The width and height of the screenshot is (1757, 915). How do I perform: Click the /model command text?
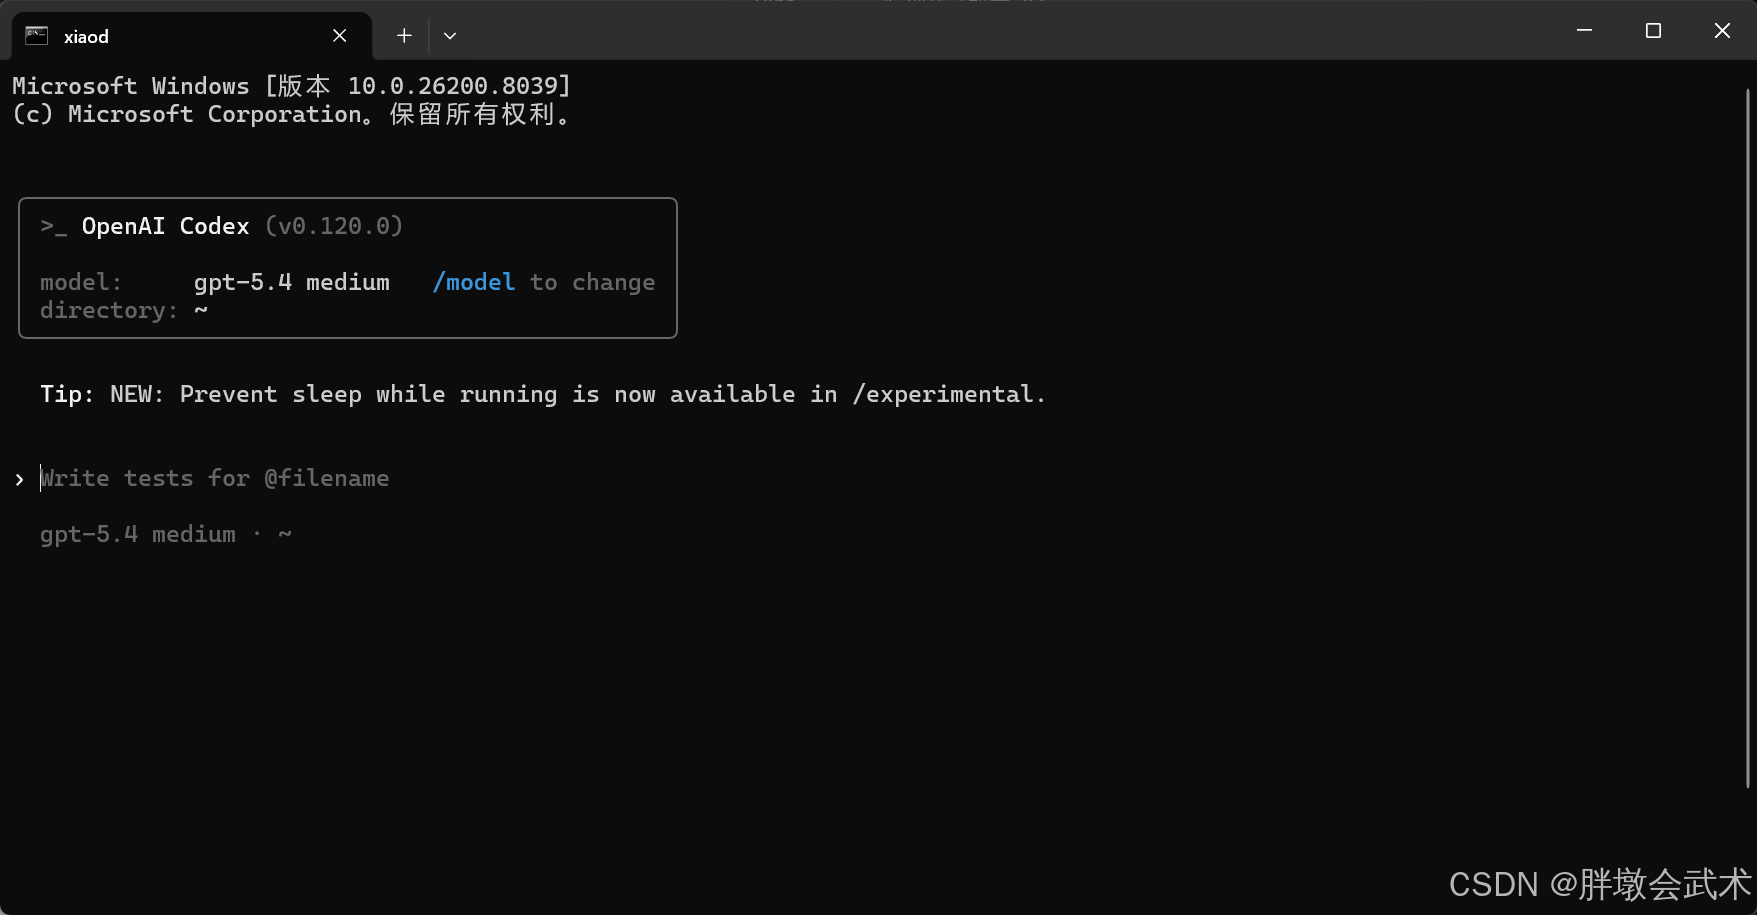tap(474, 282)
